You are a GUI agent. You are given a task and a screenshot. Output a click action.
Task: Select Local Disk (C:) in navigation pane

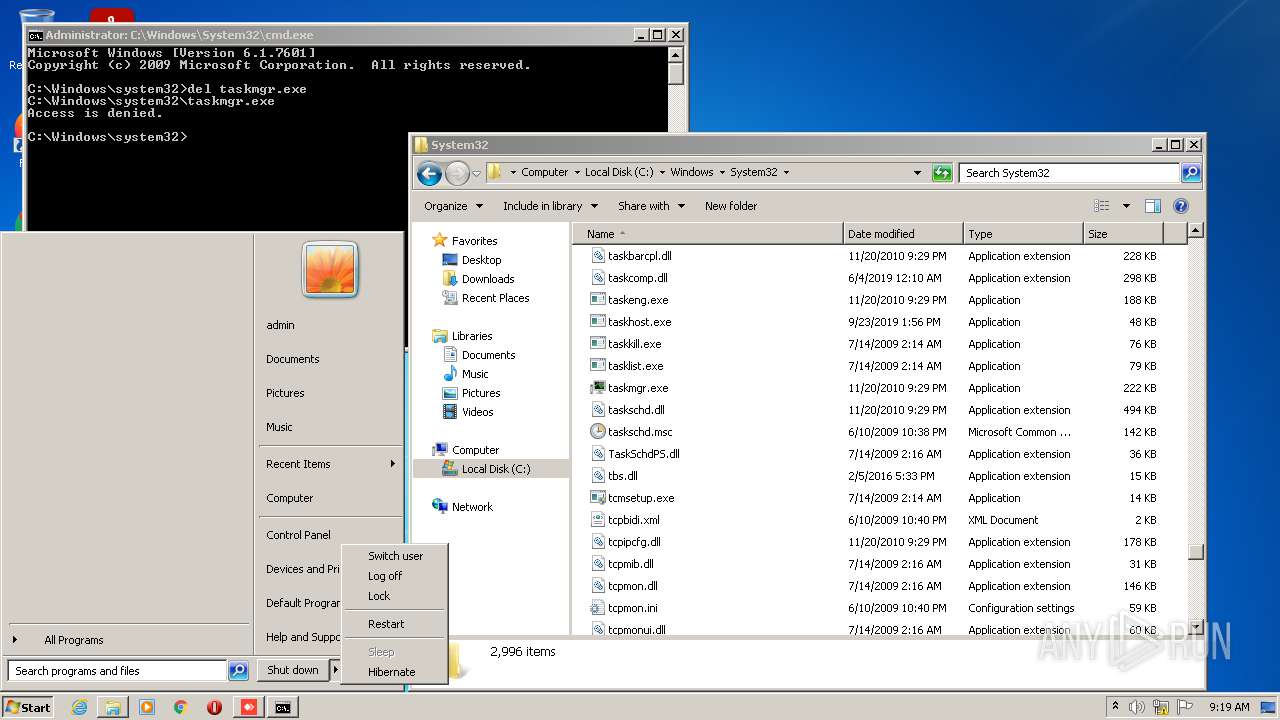pos(495,469)
